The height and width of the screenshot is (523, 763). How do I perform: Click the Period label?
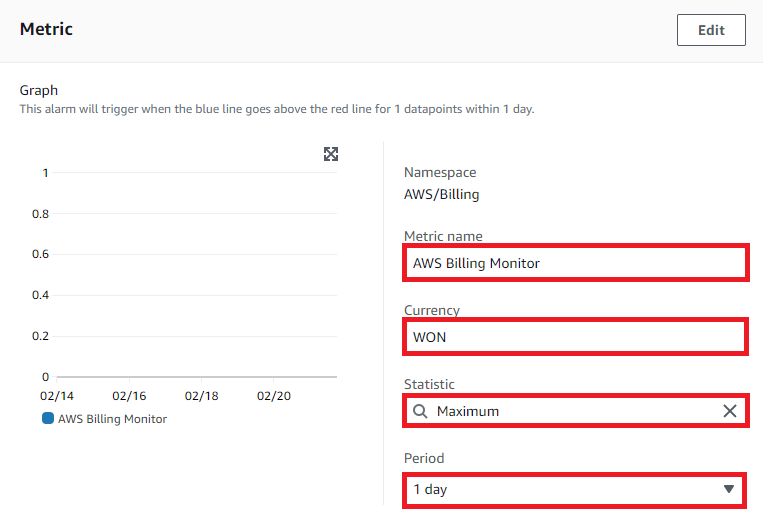(424, 458)
